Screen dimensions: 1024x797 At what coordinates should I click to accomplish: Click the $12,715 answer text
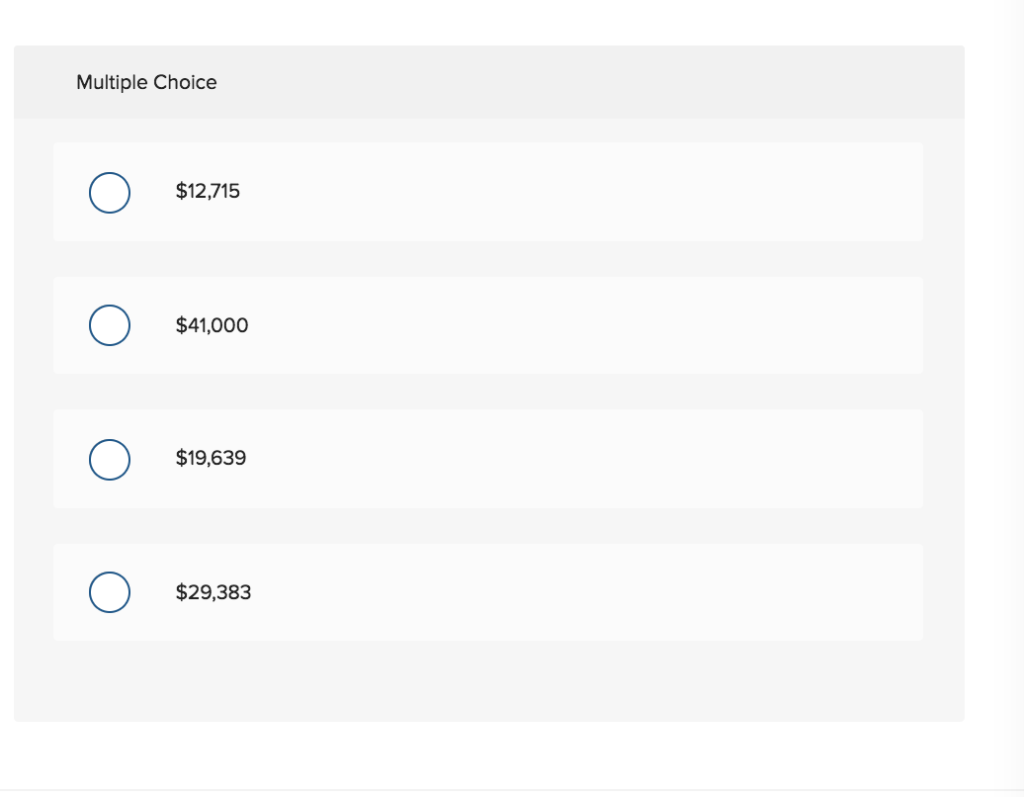(208, 191)
